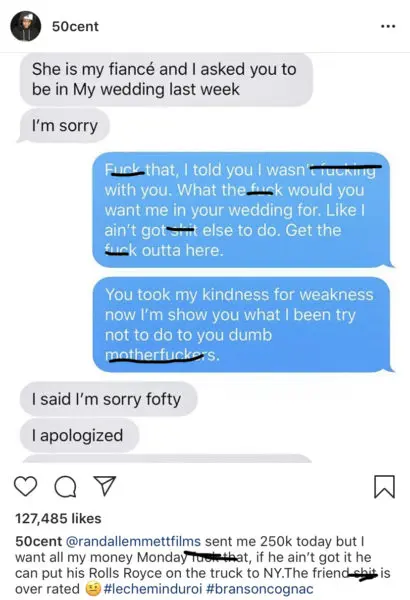Tap the "I apologized" message bubble

pos(79,435)
